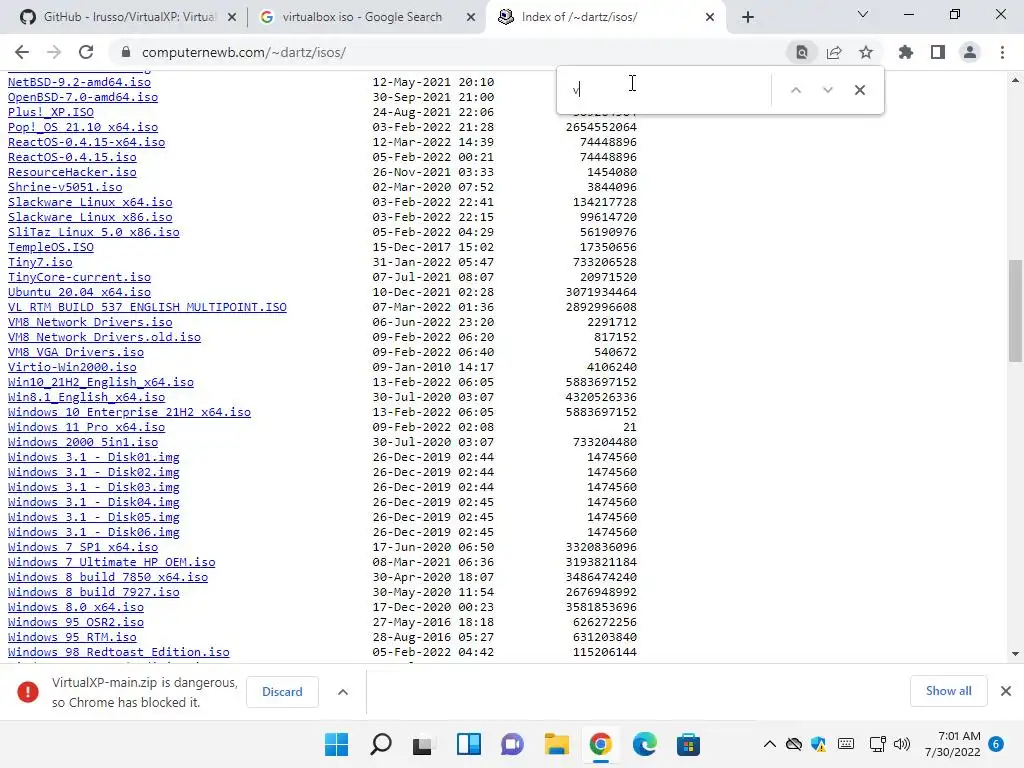Jump to previous find match
This screenshot has width=1024, height=768.
click(795, 90)
